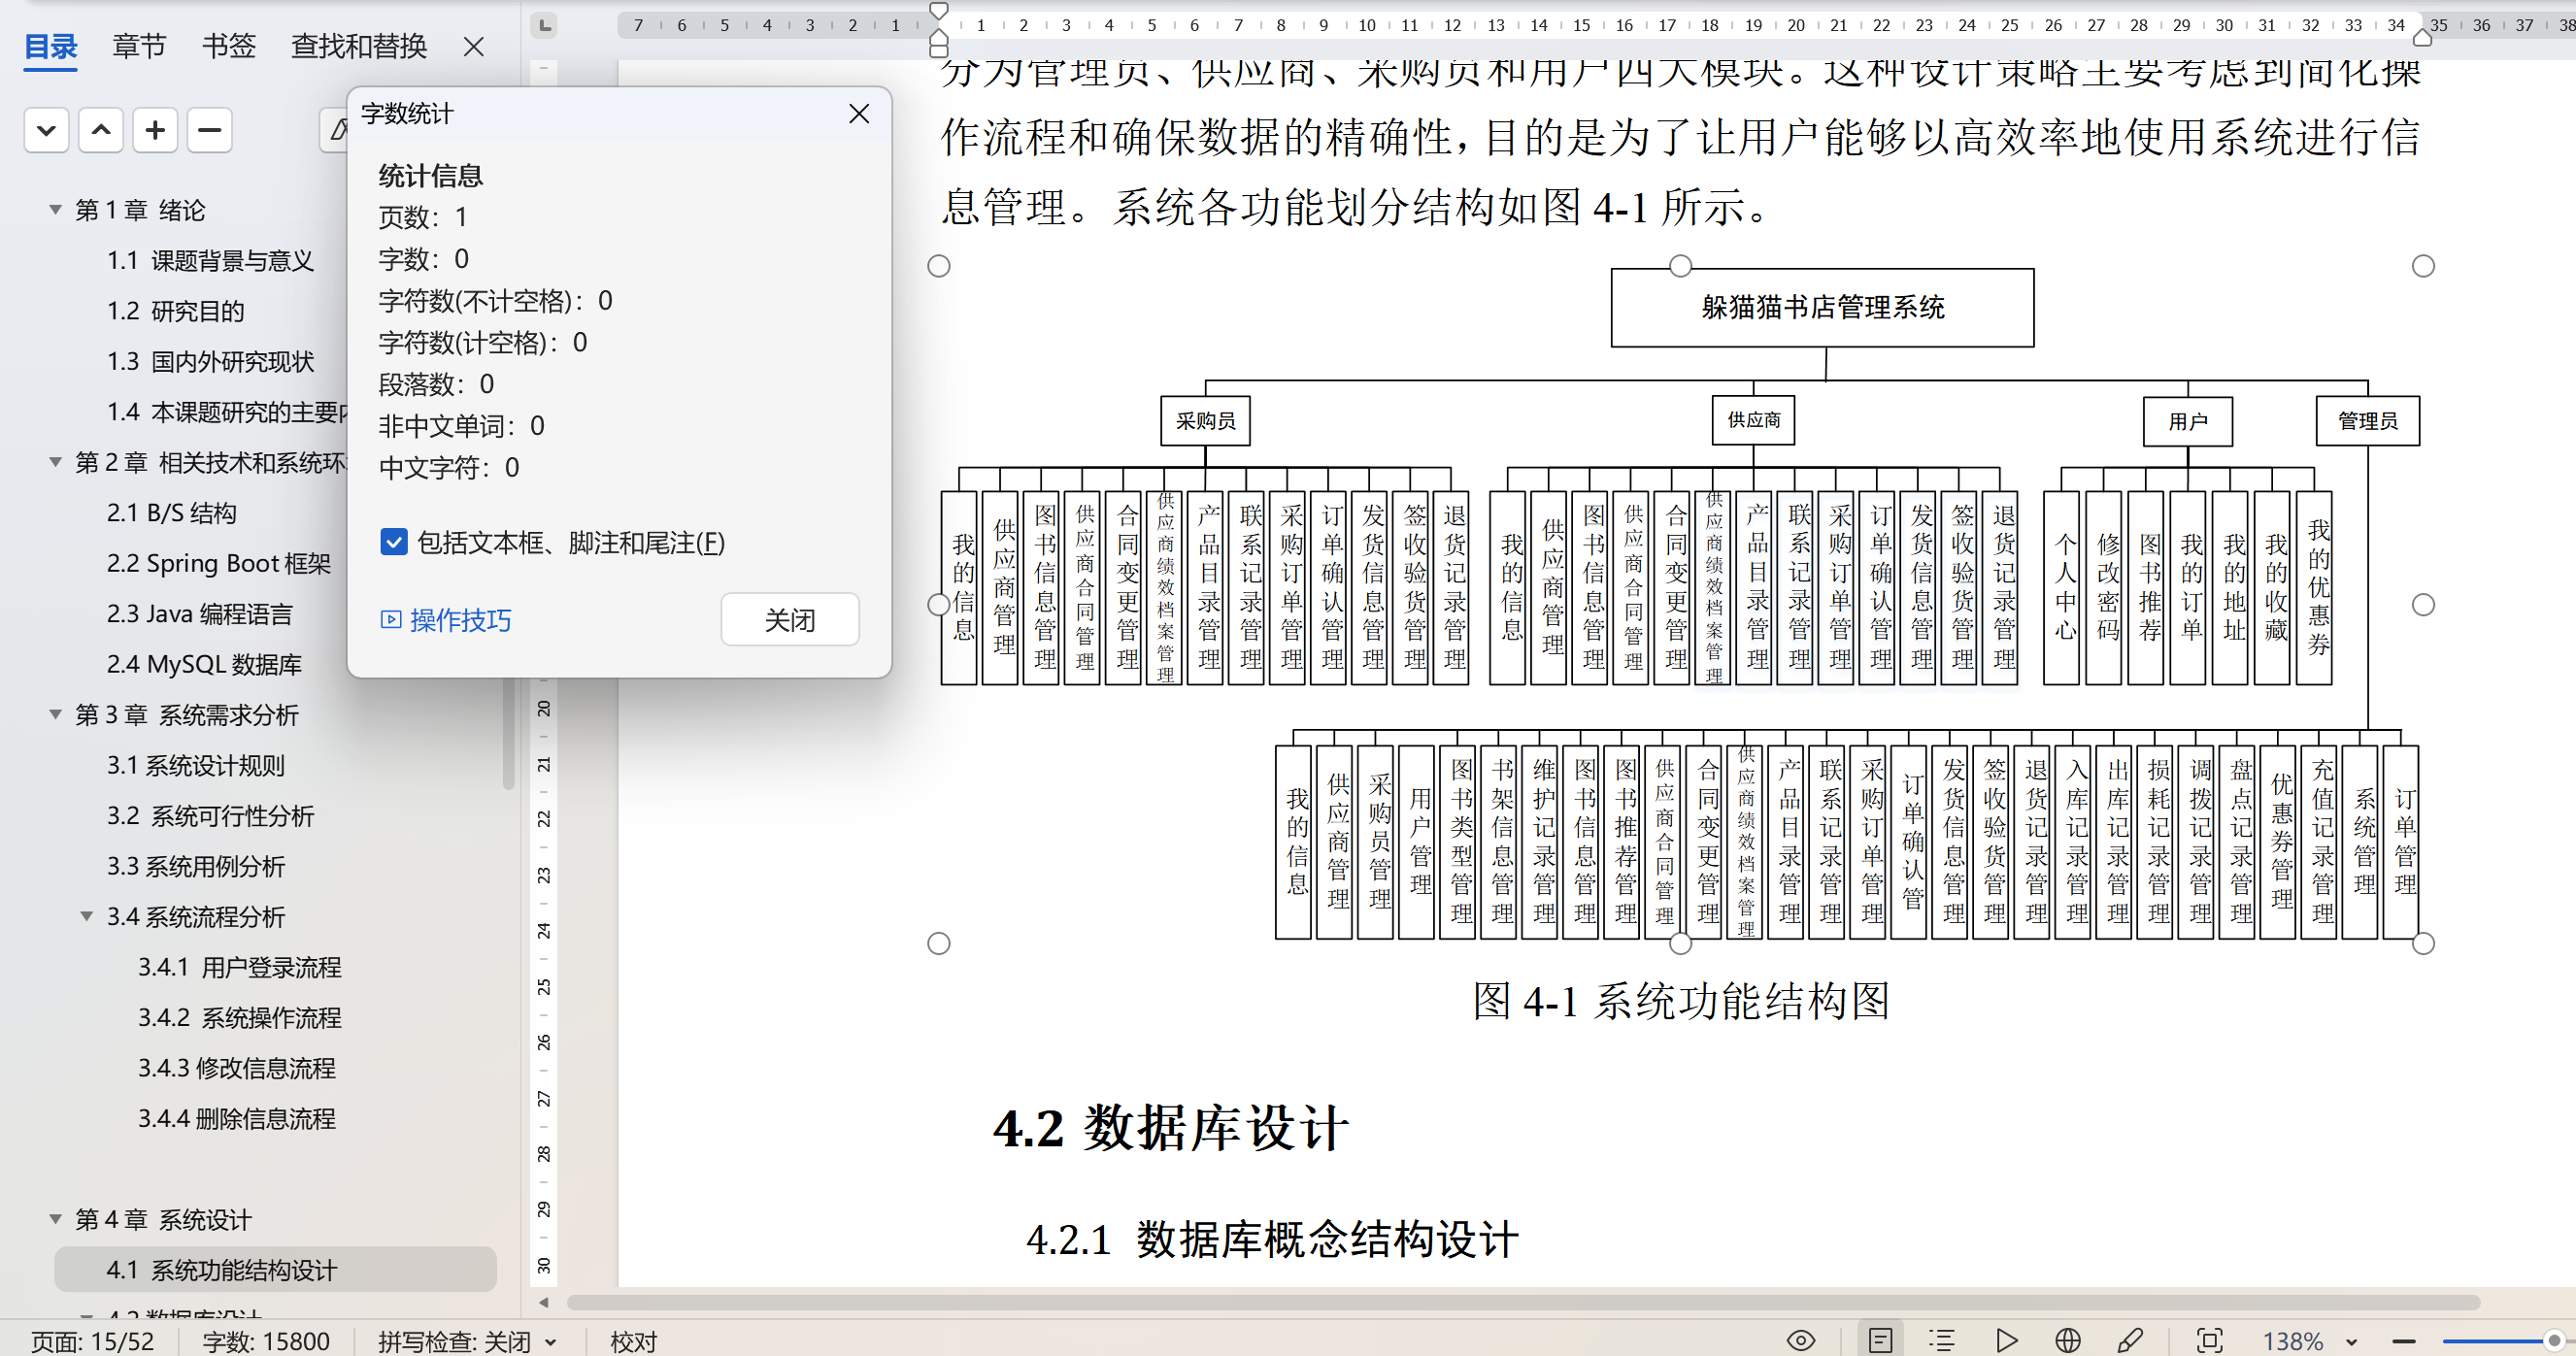Open web layout globe icon
The width and height of the screenshot is (2576, 1356).
(2067, 1340)
